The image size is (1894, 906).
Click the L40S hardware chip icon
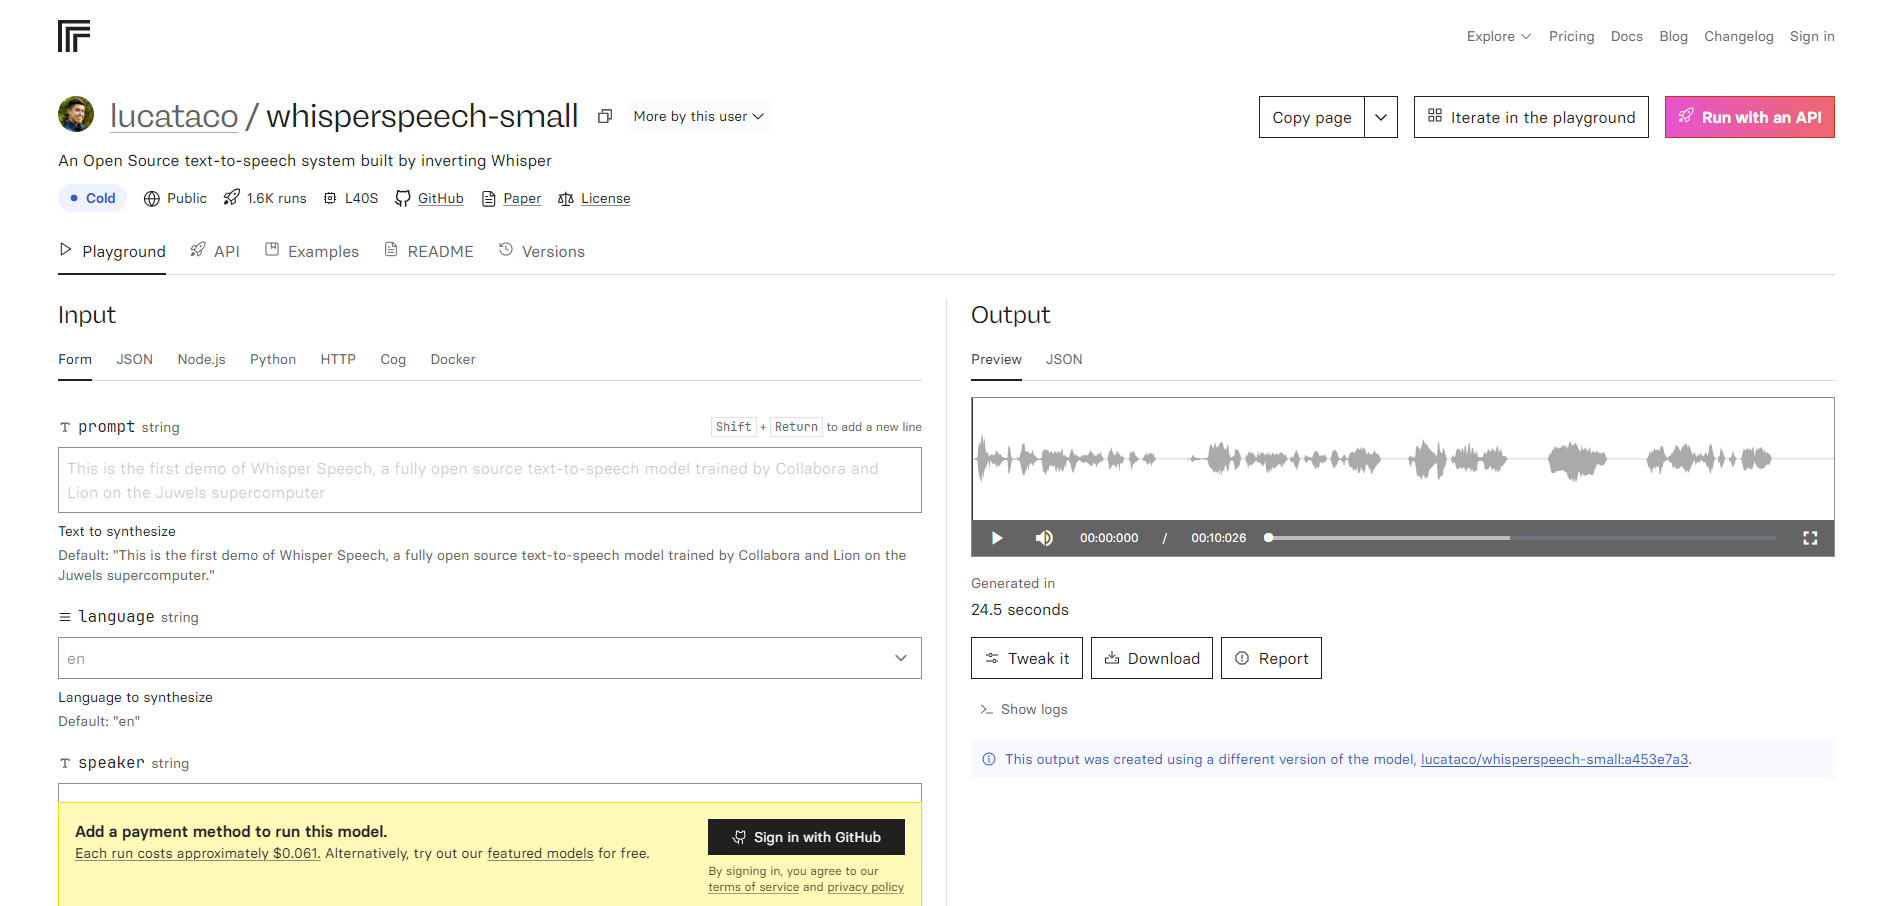click(x=330, y=198)
